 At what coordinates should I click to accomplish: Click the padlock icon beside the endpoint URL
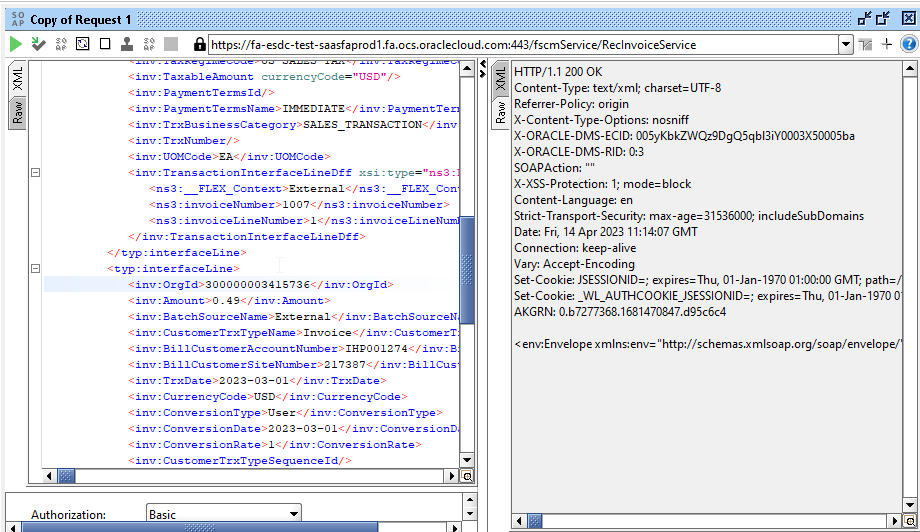tap(200, 45)
